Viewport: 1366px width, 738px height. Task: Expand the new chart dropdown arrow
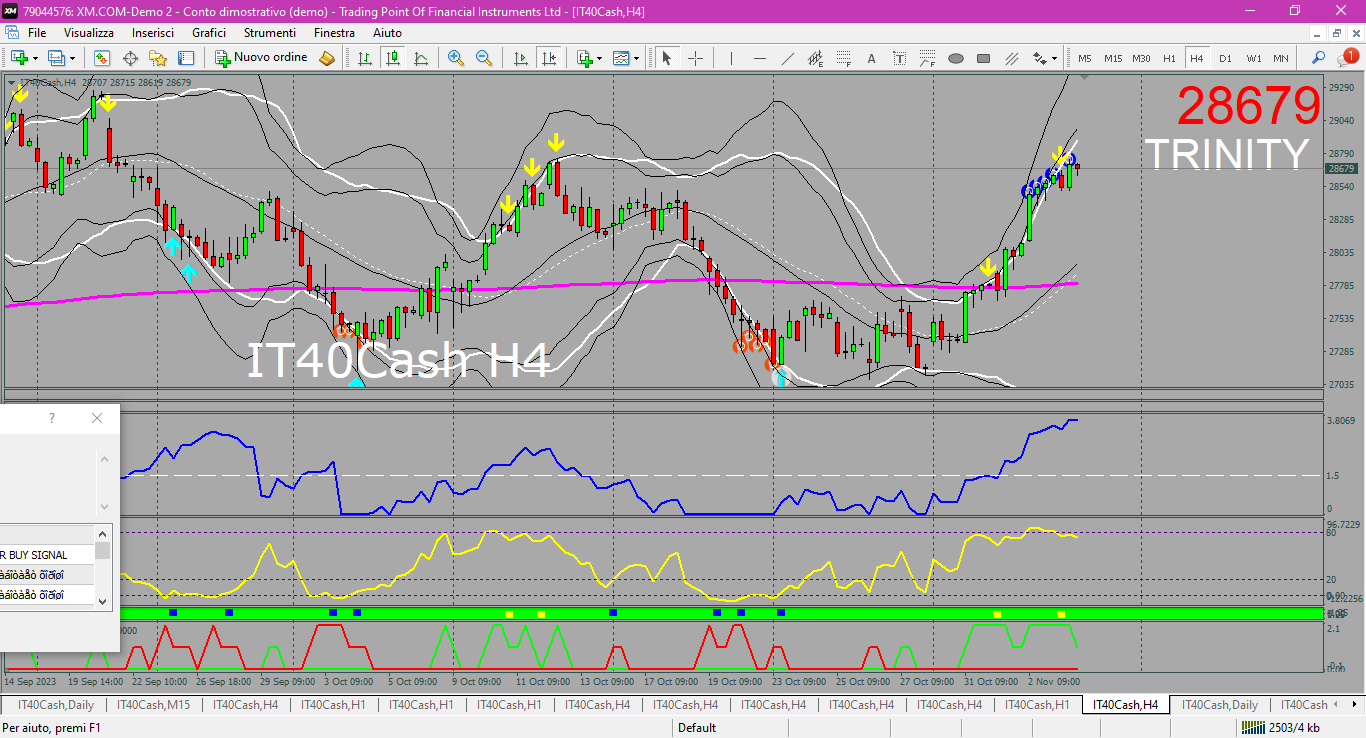pyautogui.click(x=36, y=58)
